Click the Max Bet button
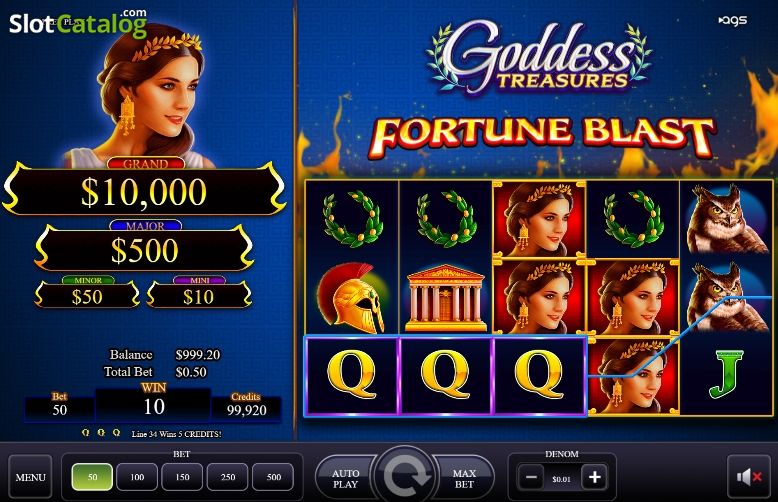The width and height of the screenshot is (778, 502). coord(463,478)
